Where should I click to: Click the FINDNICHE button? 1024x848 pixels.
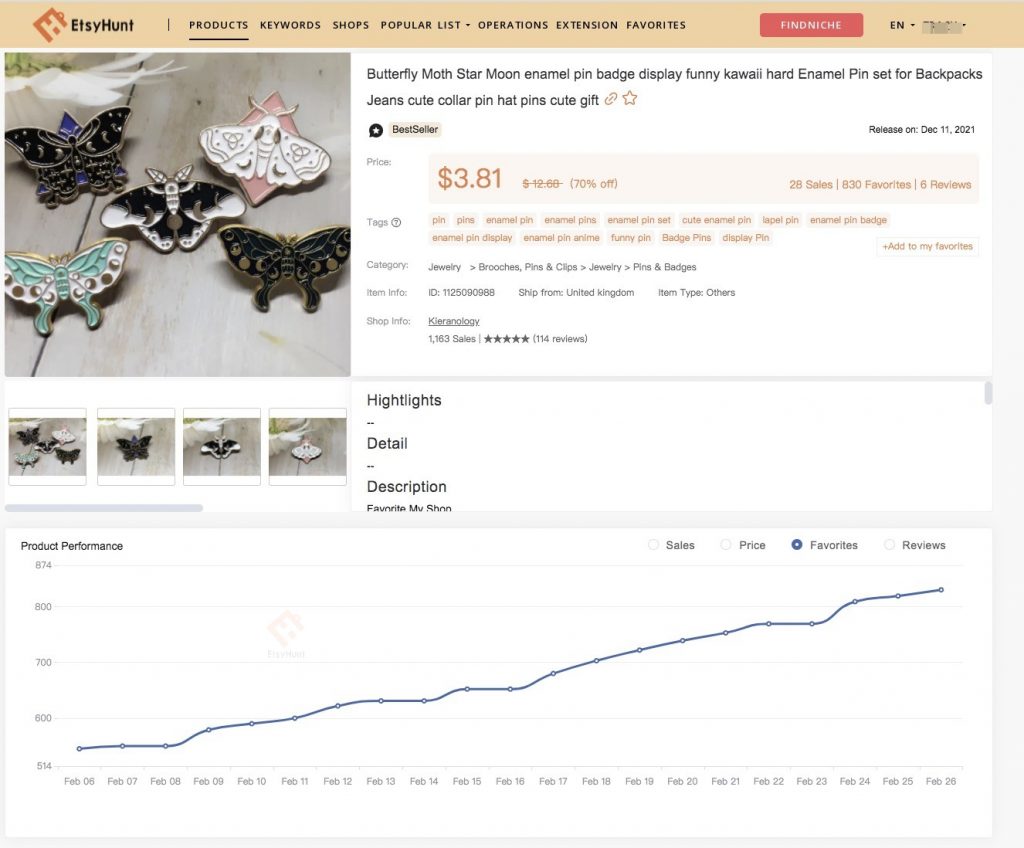811,25
